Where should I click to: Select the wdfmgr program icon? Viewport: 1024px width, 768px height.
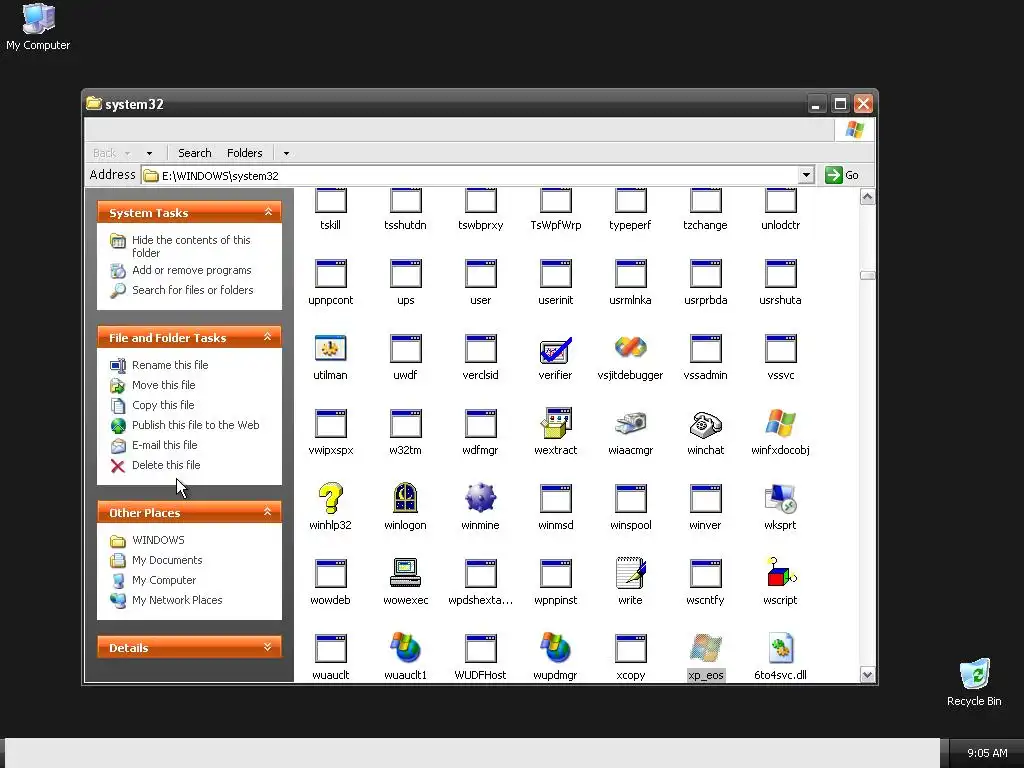point(481,424)
